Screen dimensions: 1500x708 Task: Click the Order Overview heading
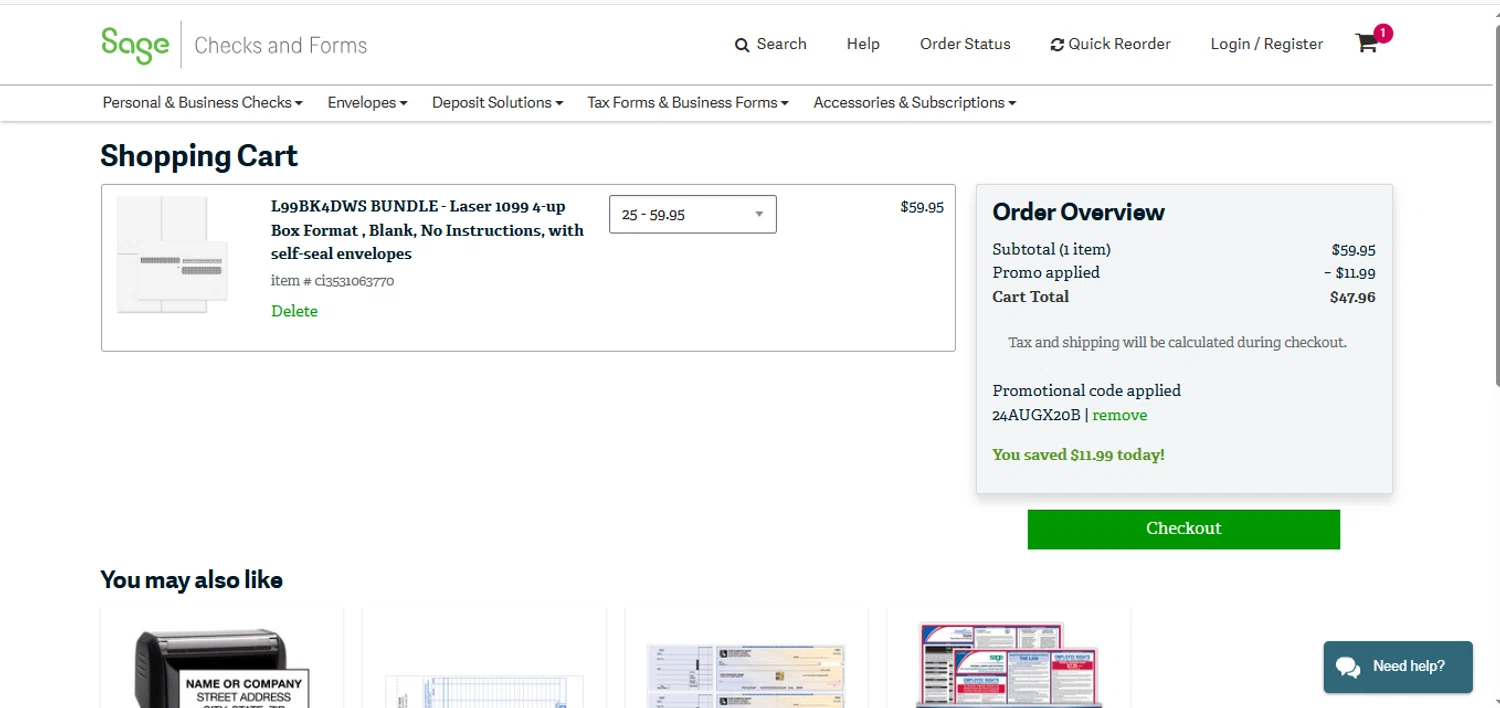pos(1078,212)
